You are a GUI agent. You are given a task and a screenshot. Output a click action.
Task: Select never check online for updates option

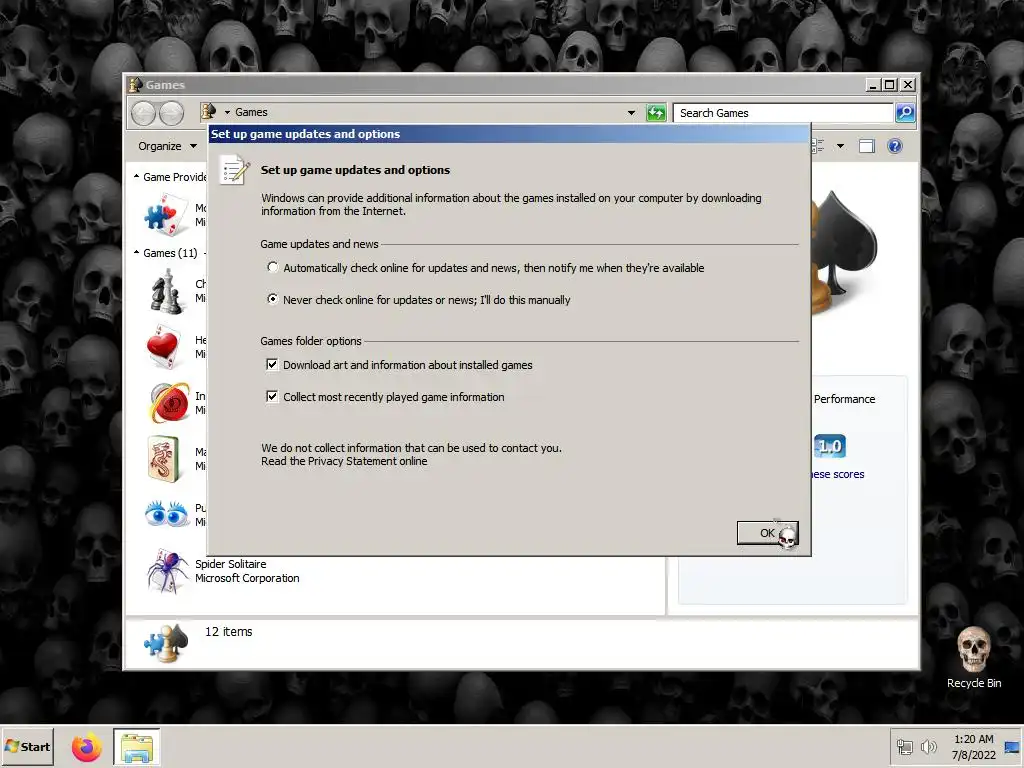coord(272,299)
